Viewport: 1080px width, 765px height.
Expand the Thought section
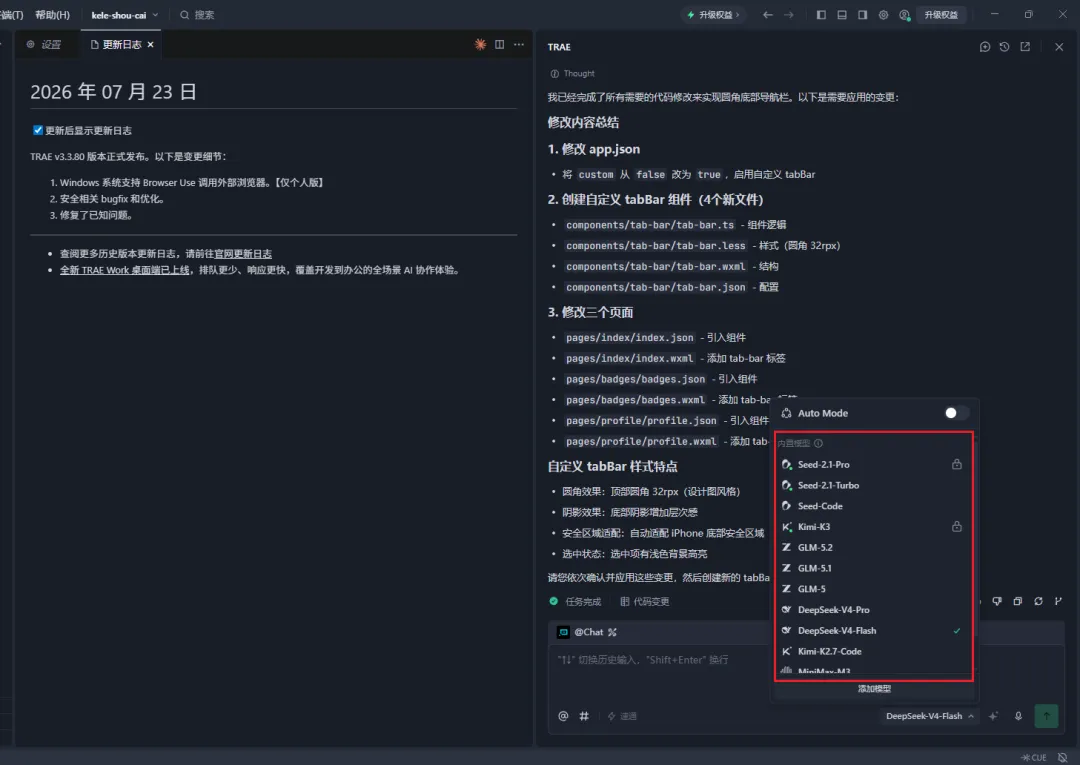pos(572,74)
